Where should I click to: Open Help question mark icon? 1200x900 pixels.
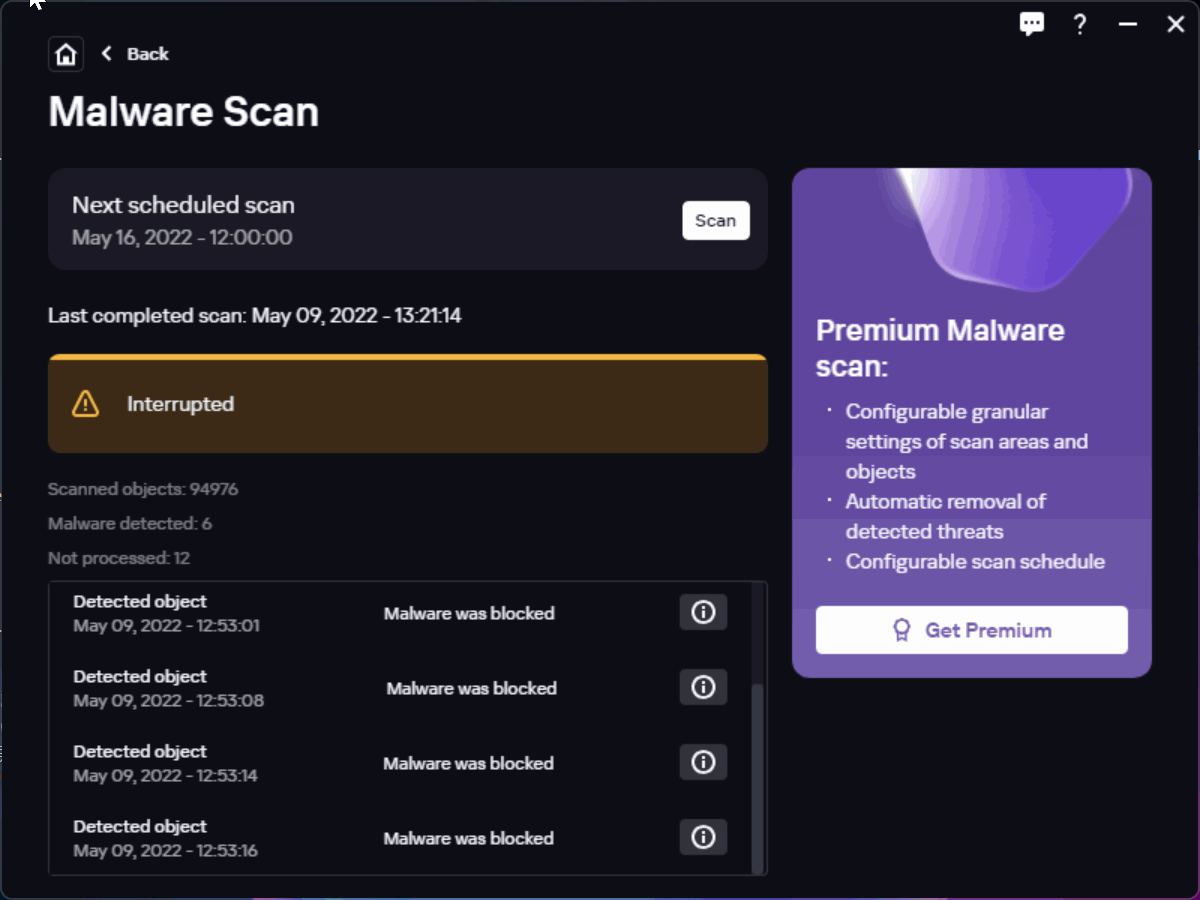point(1080,24)
